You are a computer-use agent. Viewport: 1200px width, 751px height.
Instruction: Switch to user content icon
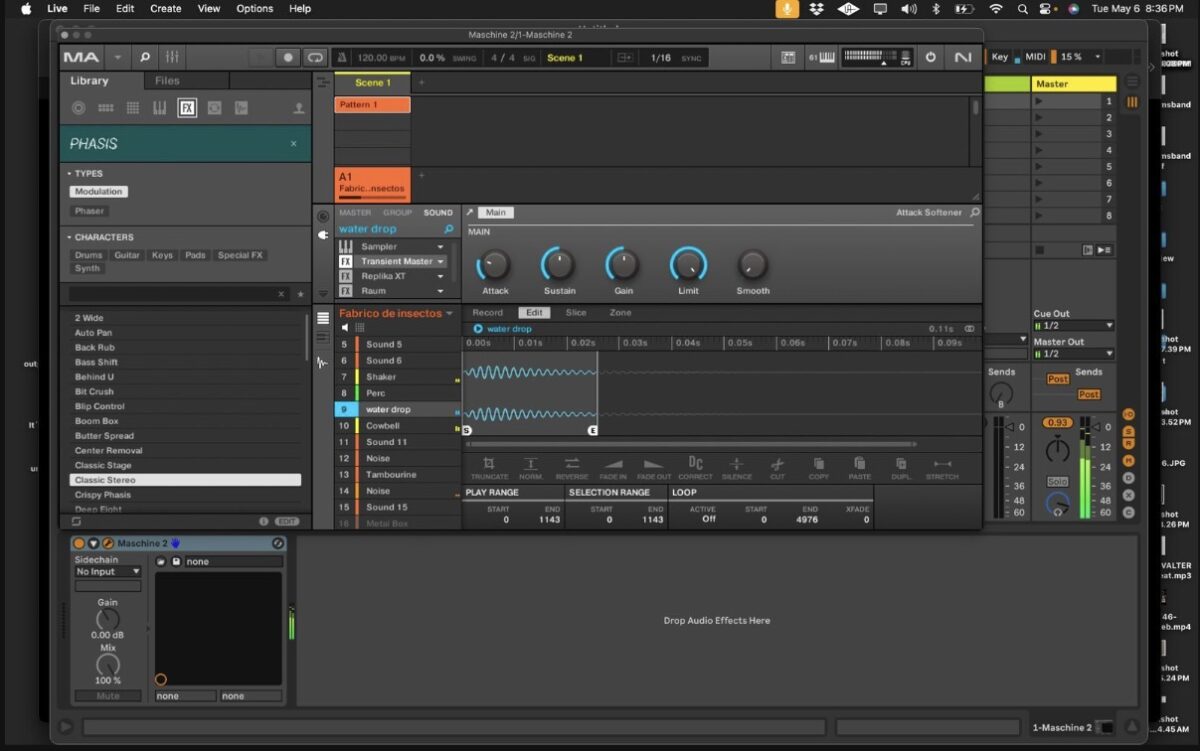pyautogui.click(x=298, y=108)
